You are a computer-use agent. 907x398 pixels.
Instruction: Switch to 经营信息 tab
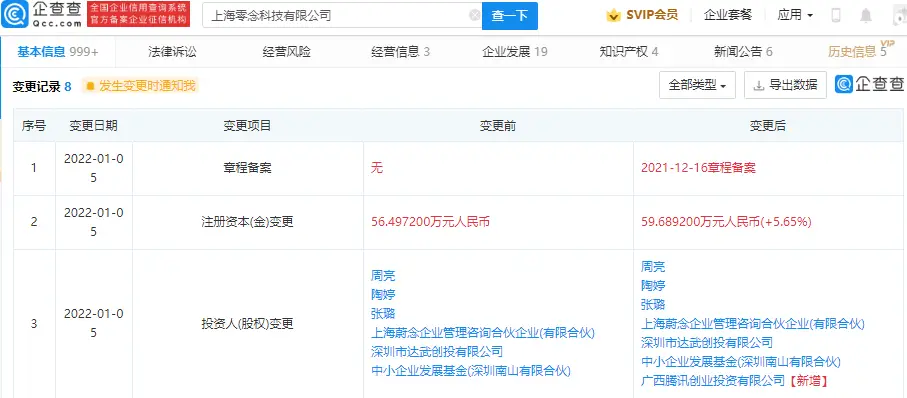(x=400, y=52)
